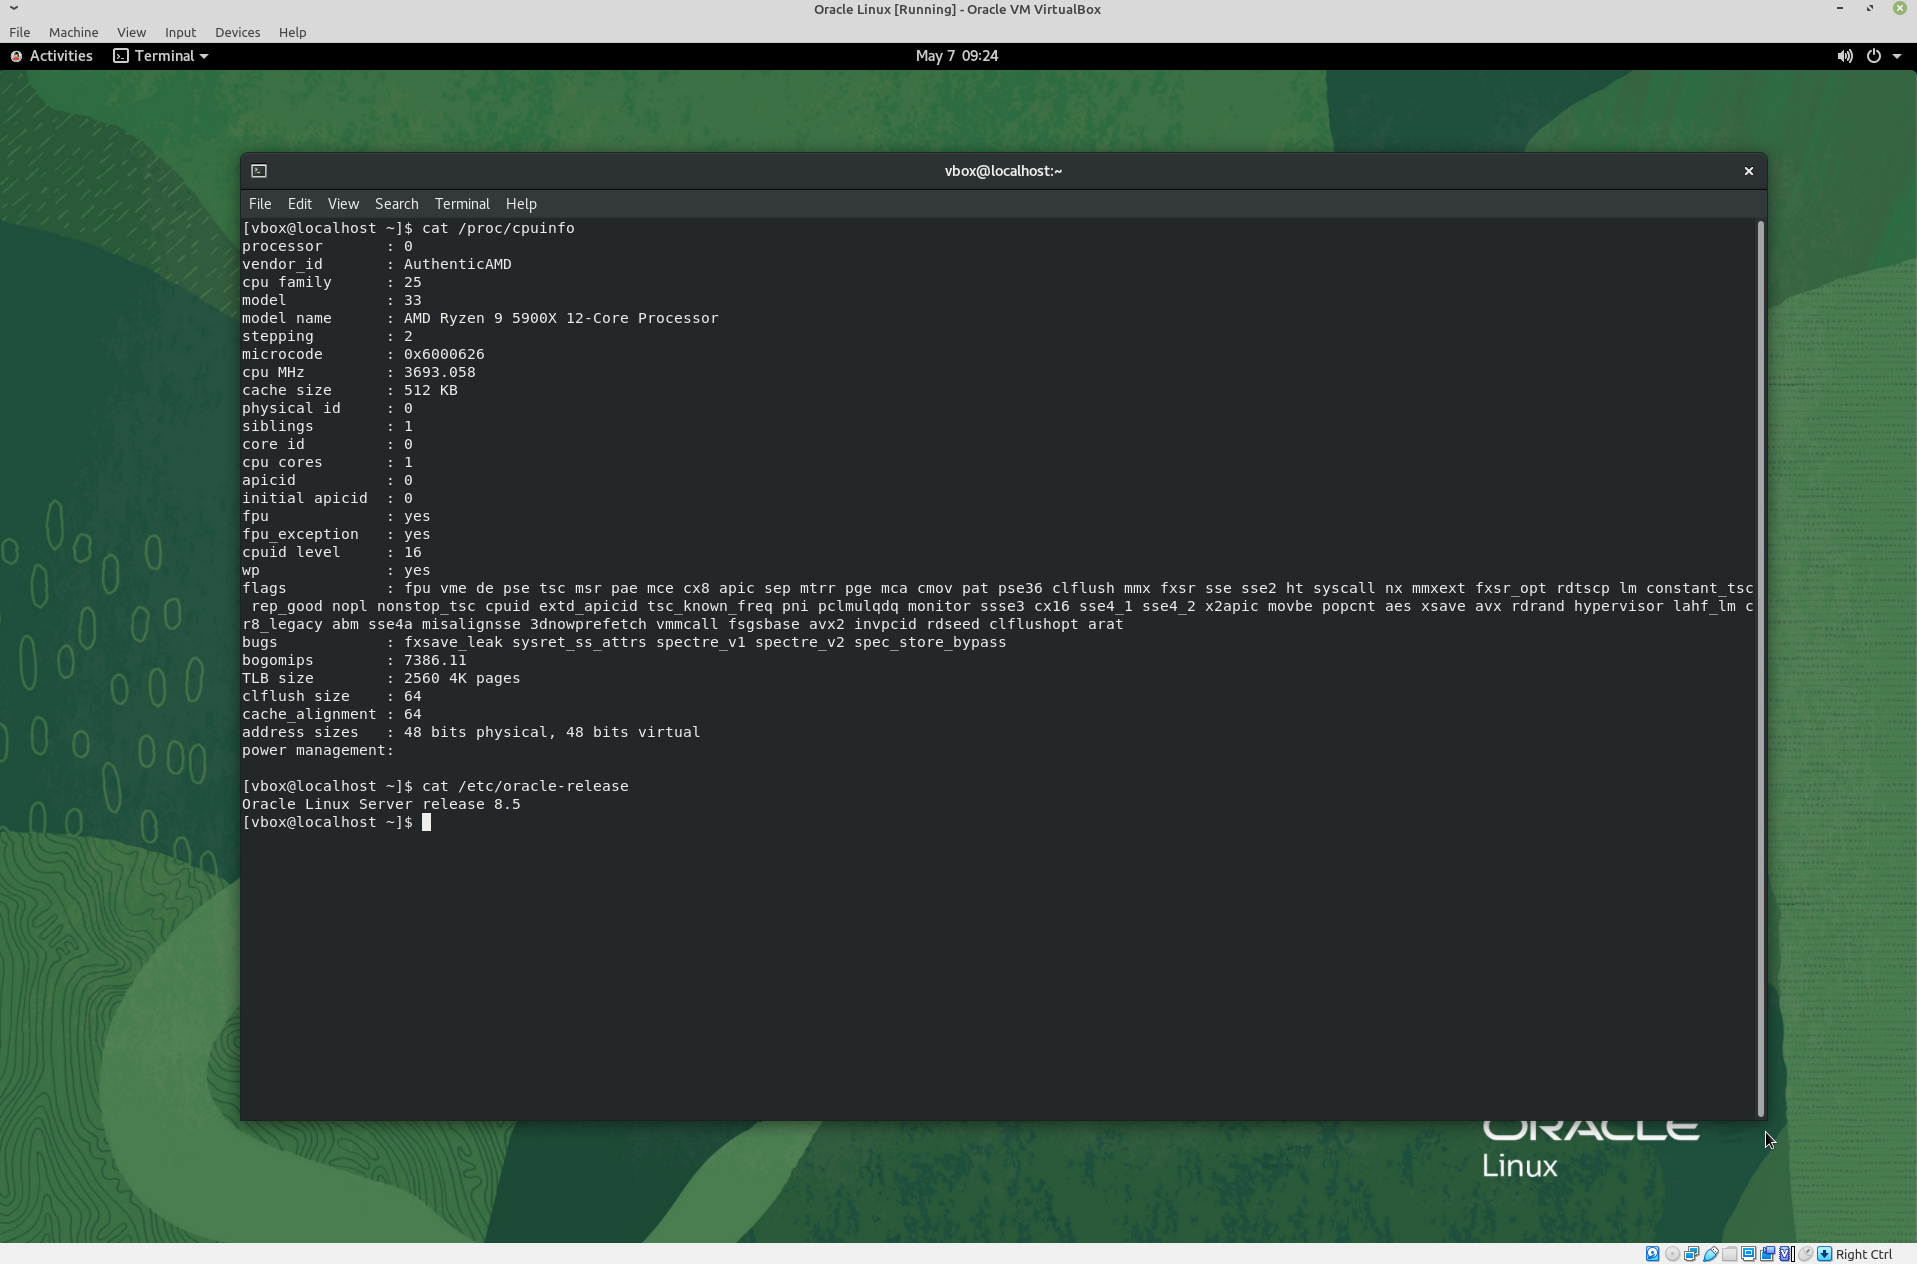Click the mouse integration indicator
This screenshot has width=1917, height=1264.
(x=1805, y=1254)
